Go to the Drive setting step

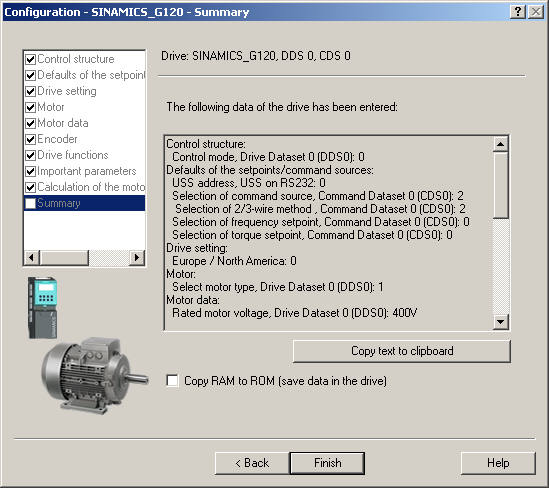(x=67, y=91)
